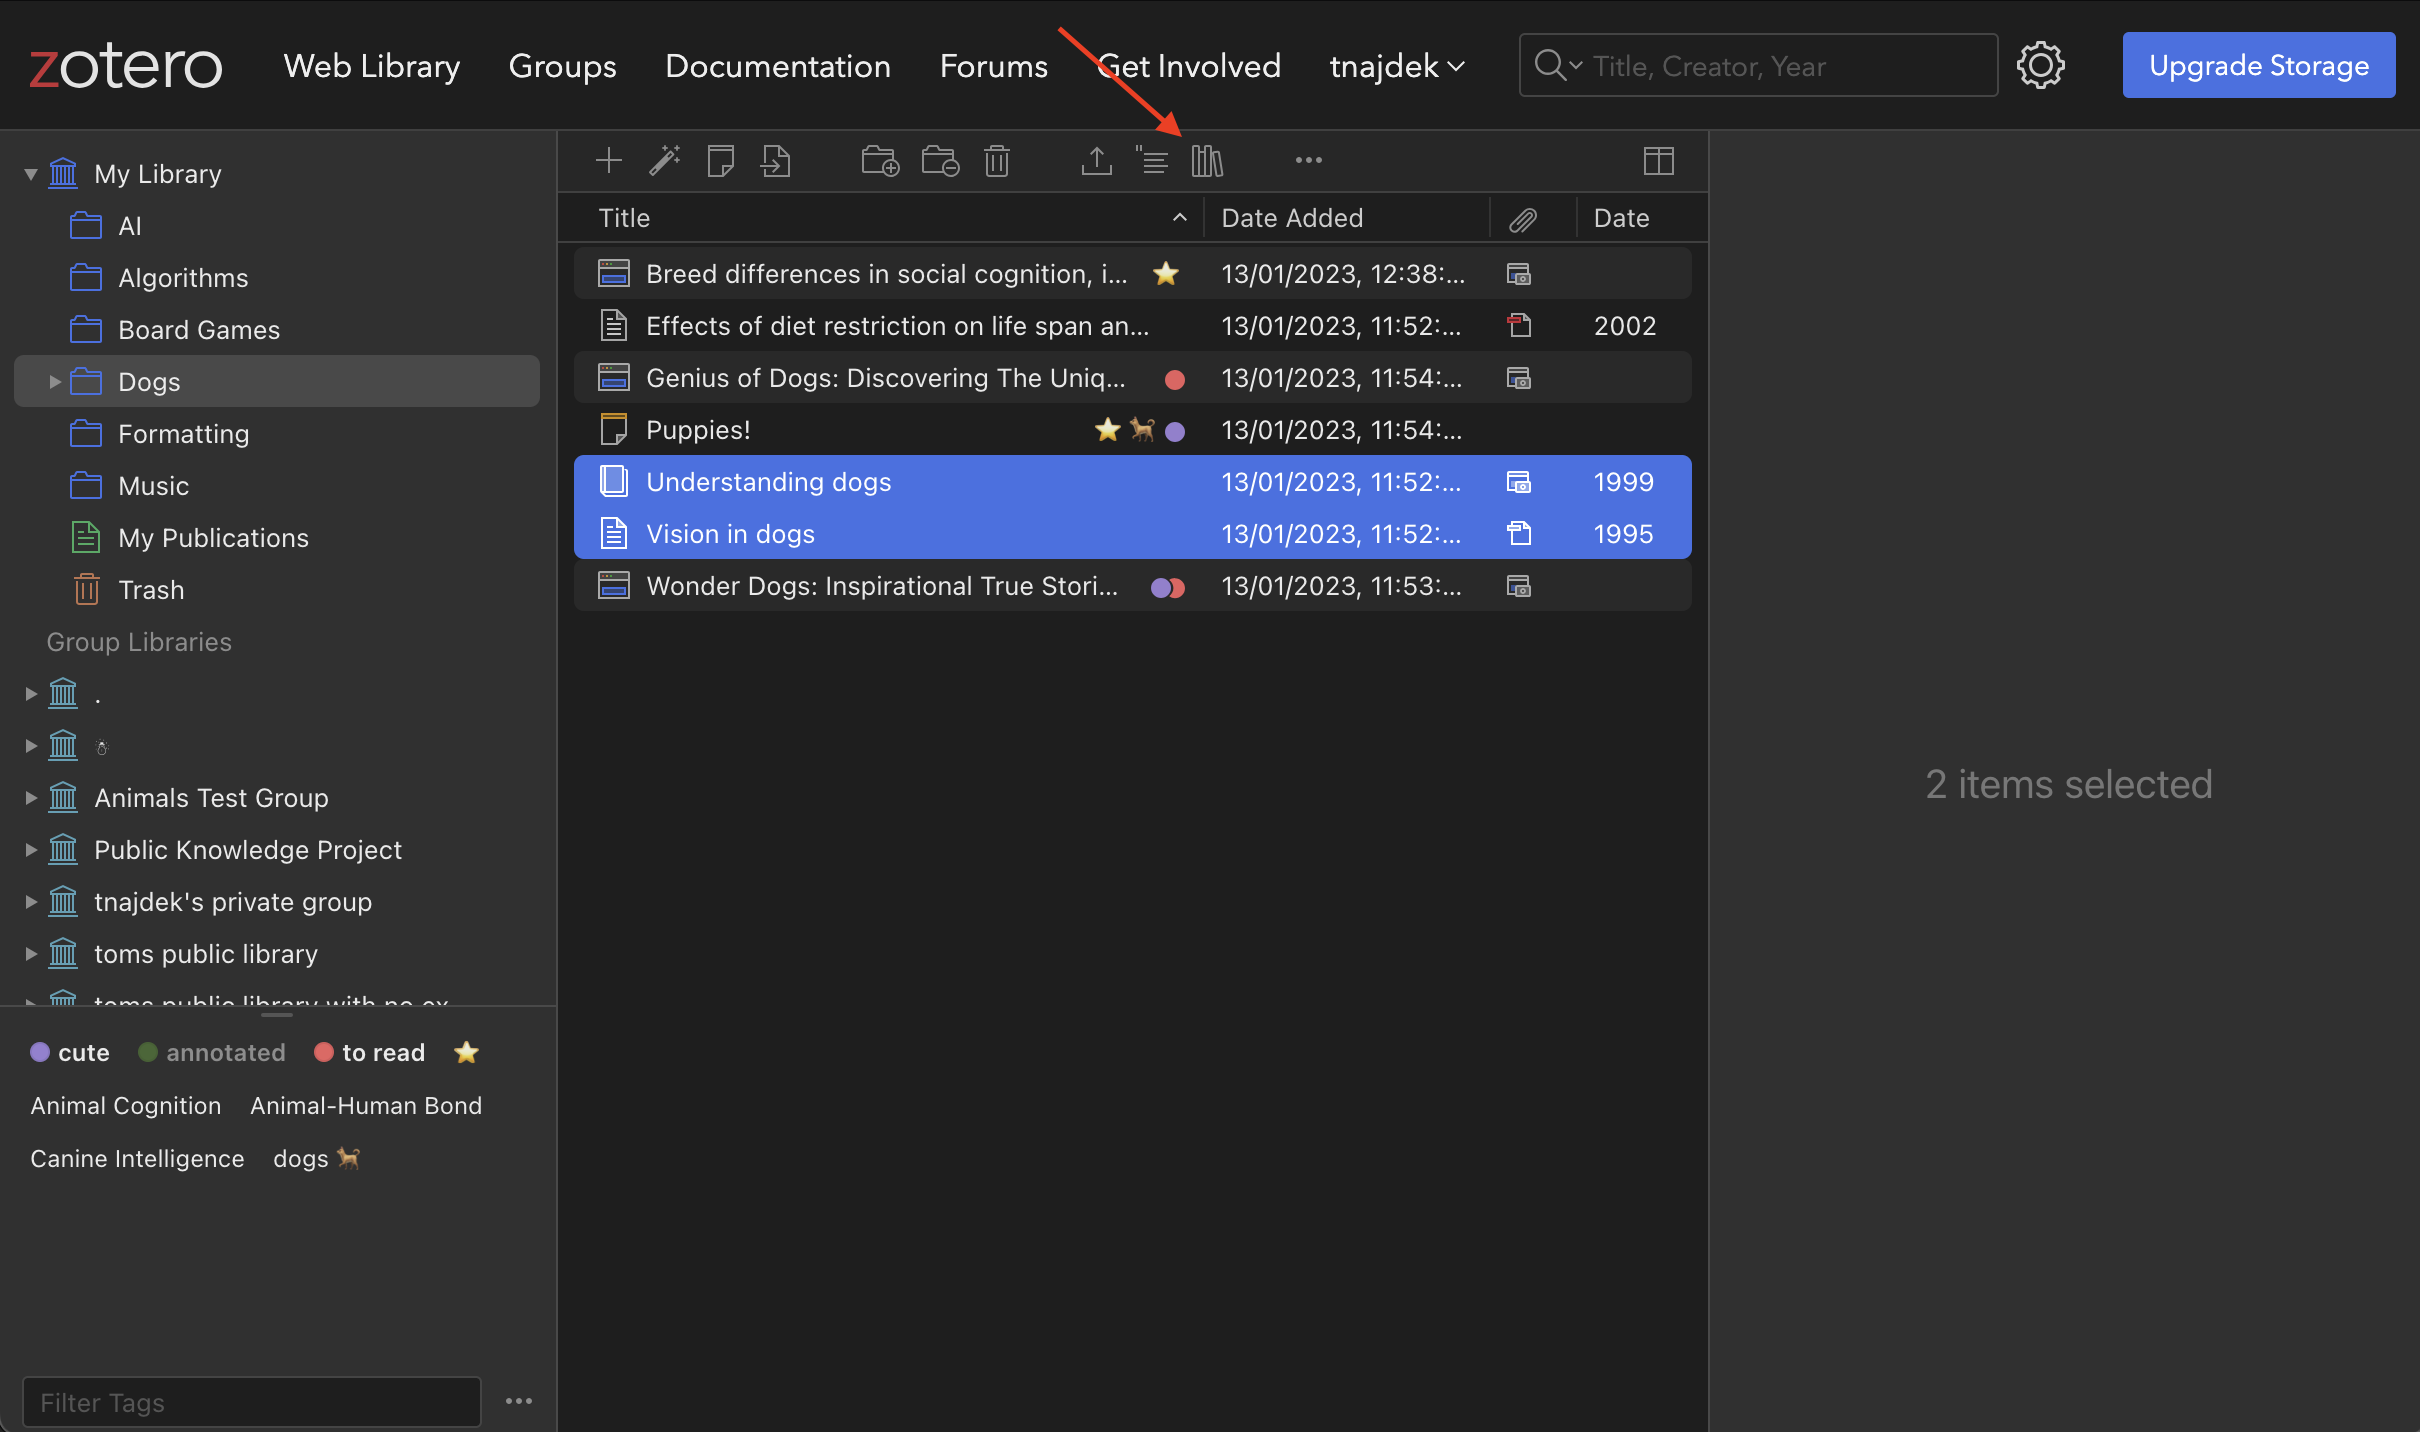Click the New Item plus icon
Image resolution: width=2420 pixels, height=1432 pixels.
pyautogui.click(x=608, y=160)
